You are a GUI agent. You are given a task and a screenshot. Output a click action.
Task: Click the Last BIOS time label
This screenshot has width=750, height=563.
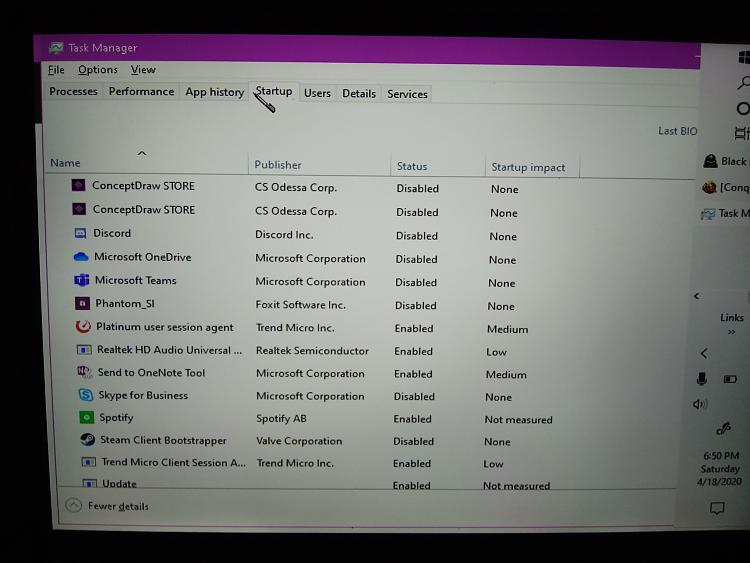(x=677, y=131)
